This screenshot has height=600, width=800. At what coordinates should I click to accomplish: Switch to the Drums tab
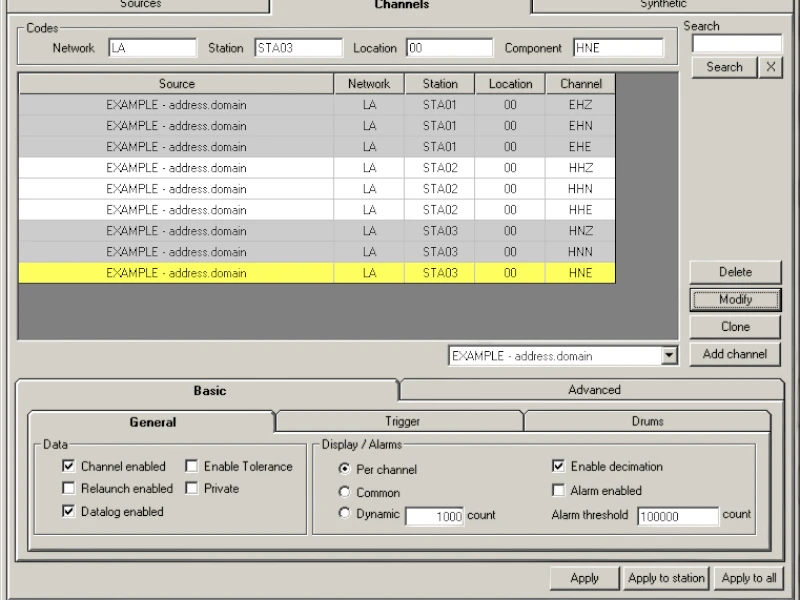coord(647,422)
